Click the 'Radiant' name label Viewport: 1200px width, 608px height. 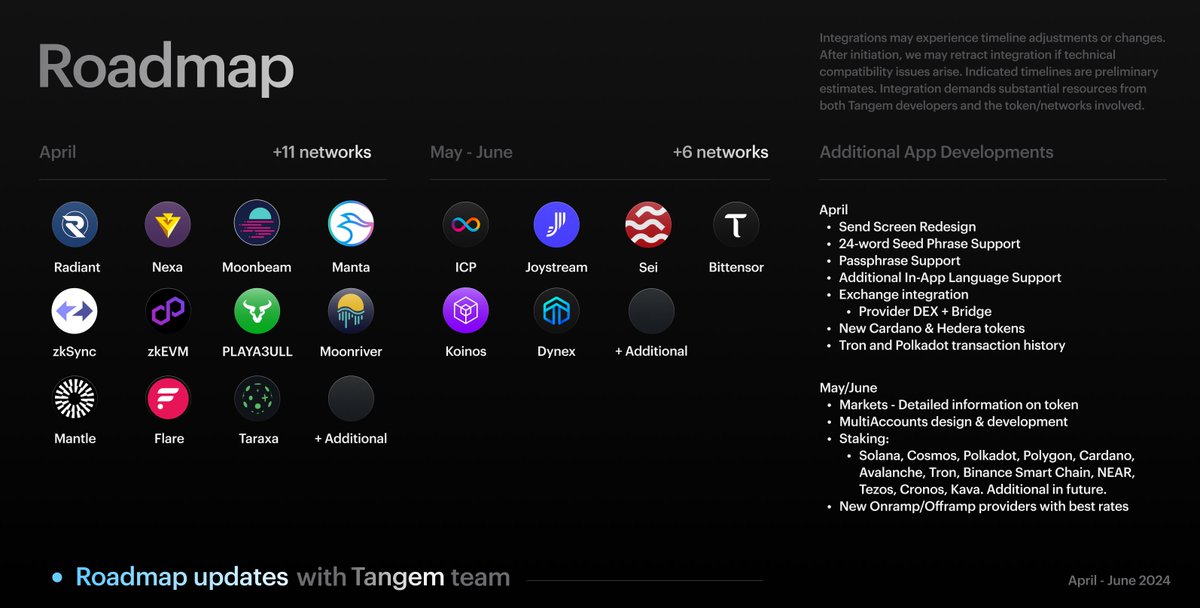(77, 267)
